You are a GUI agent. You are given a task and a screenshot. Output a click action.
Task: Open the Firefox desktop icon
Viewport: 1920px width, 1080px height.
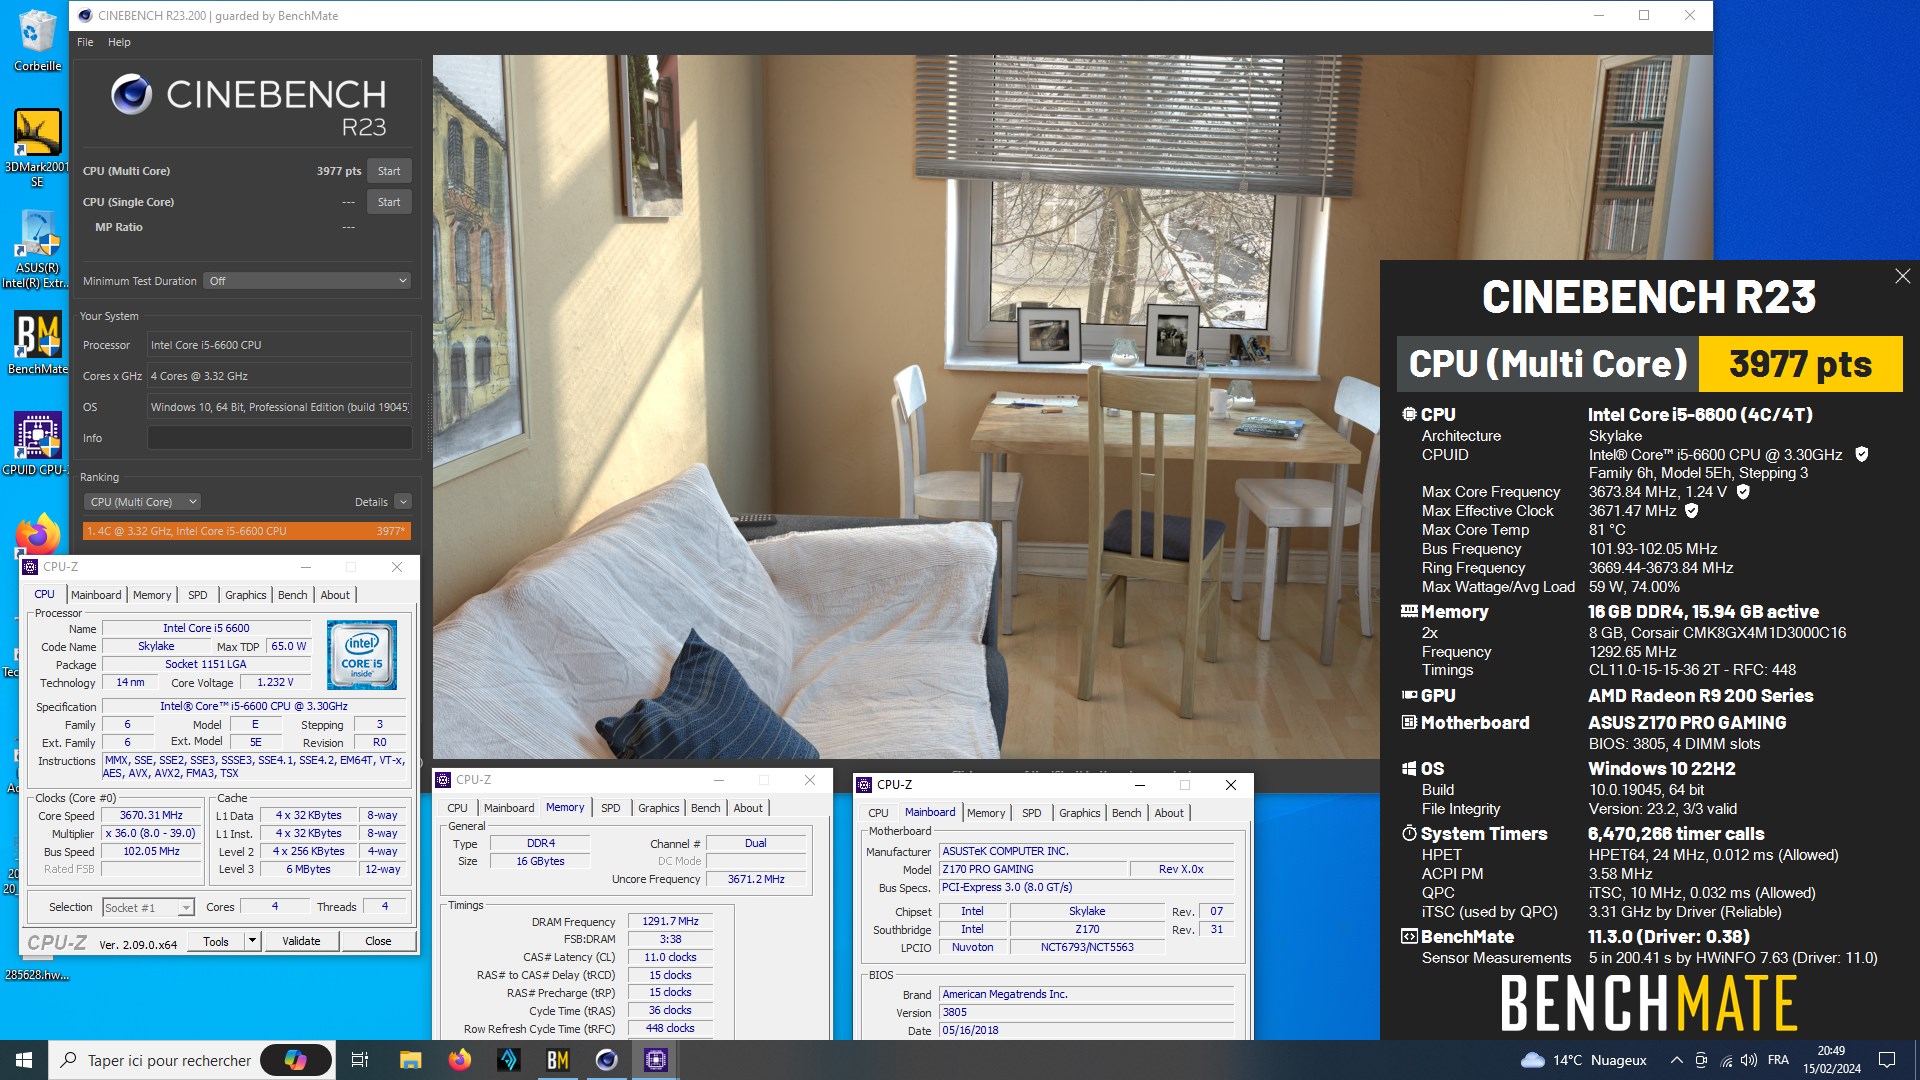click(x=37, y=535)
